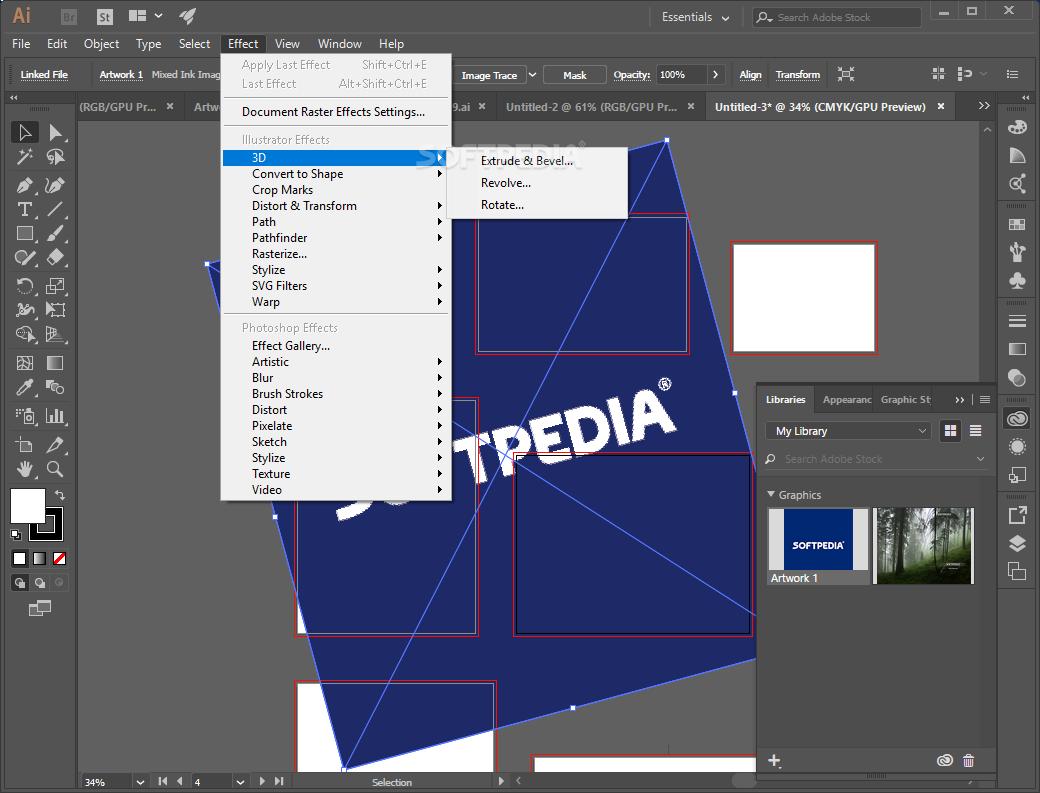Switch to Draw Behind mode
Viewport: 1040px width, 793px height.
click(x=40, y=583)
